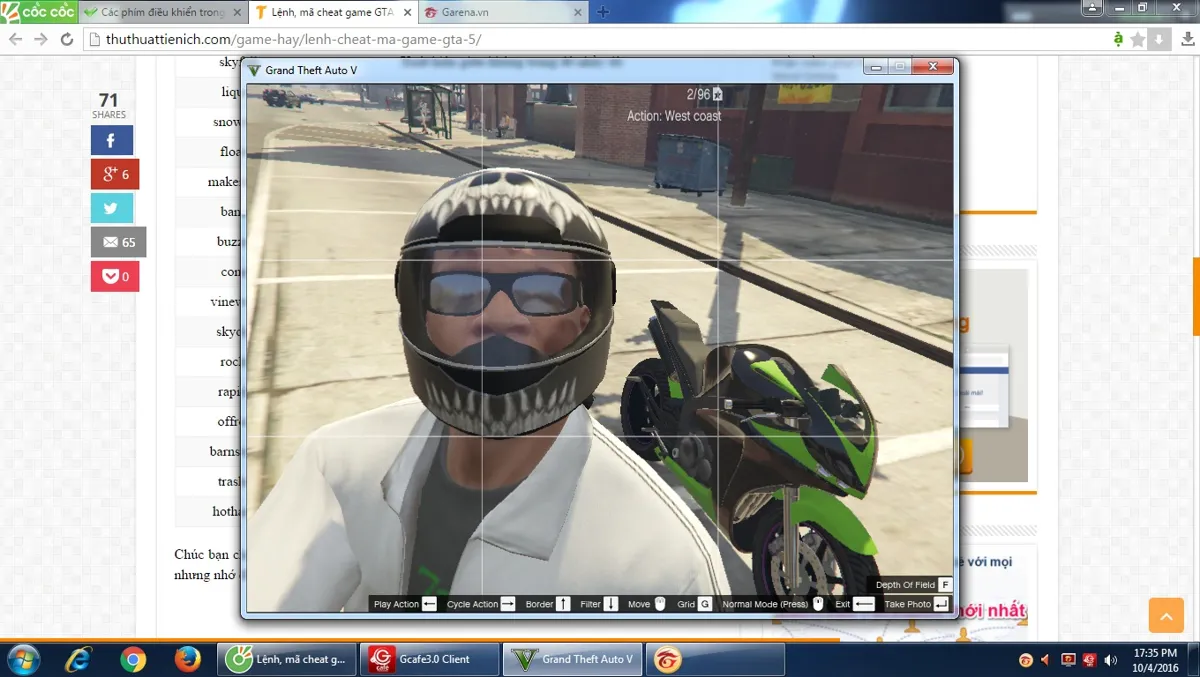Toggle Depth Of Field with F key icon
The width and height of the screenshot is (1200, 677).
pos(945,585)
